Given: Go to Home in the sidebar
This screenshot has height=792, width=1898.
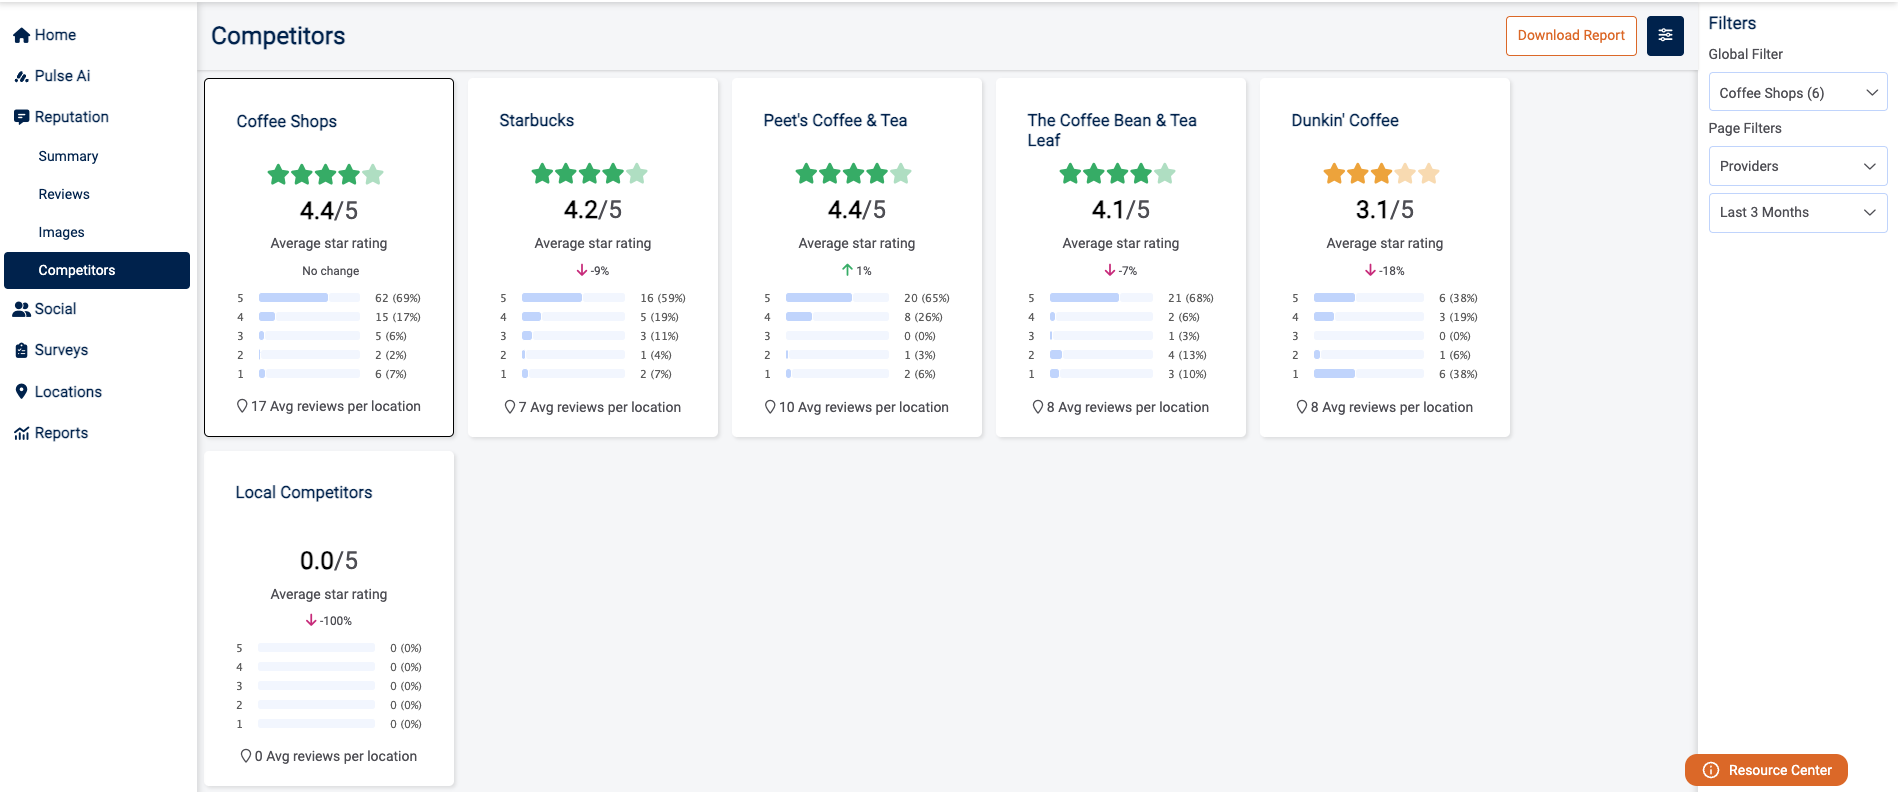Looking at the screenshot, I should click(55, 35).
